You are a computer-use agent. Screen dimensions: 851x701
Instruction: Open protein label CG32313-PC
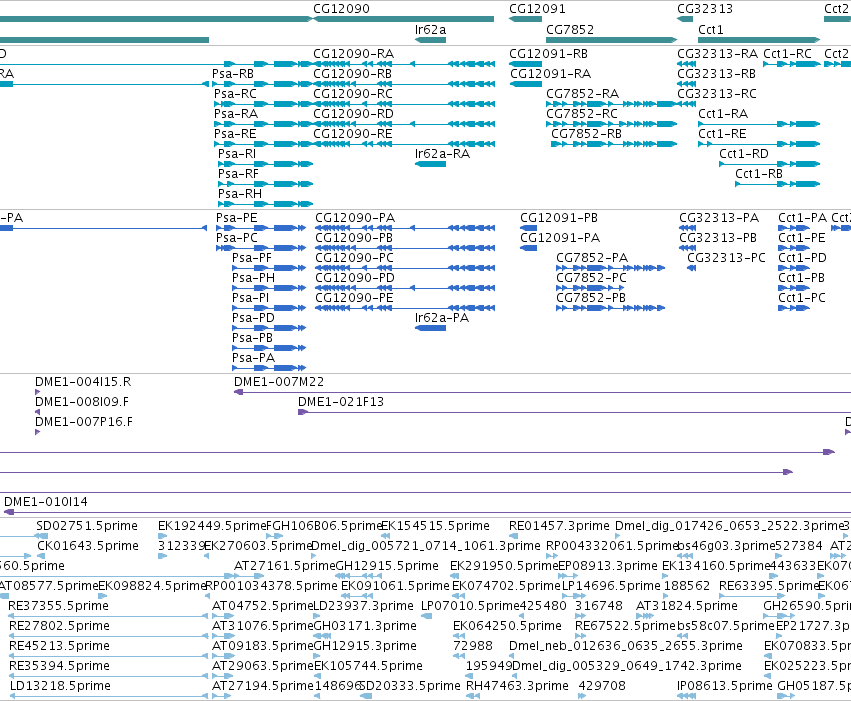pyautogui.click(x=726, y=258)
